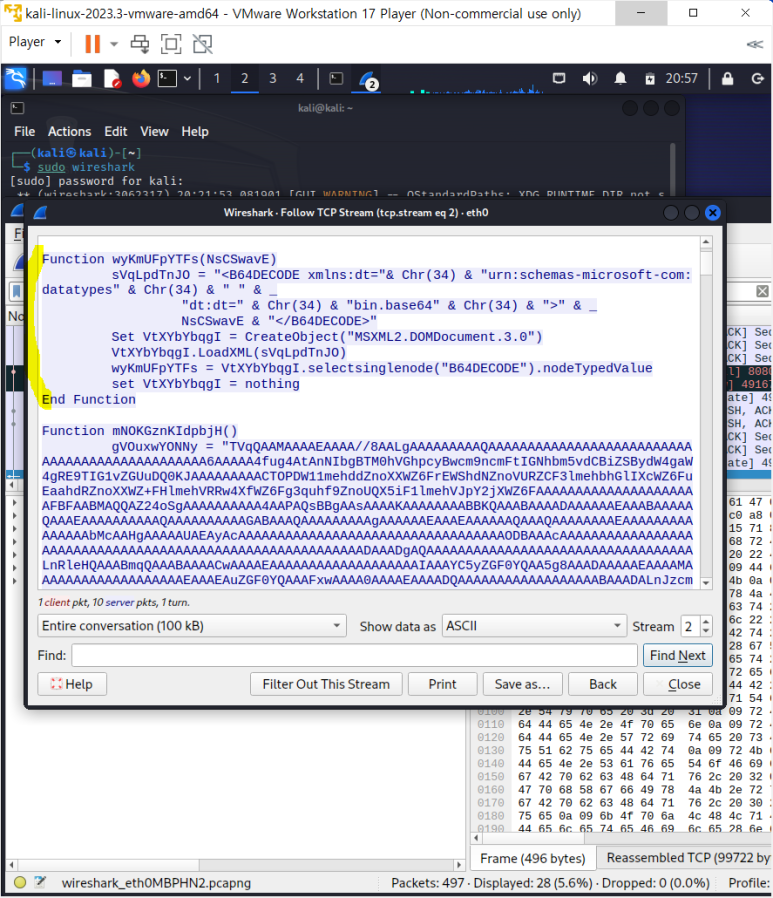Click the volume speaker icon in the panel
The image size is (773, 898).
click(x=589, y=78)
